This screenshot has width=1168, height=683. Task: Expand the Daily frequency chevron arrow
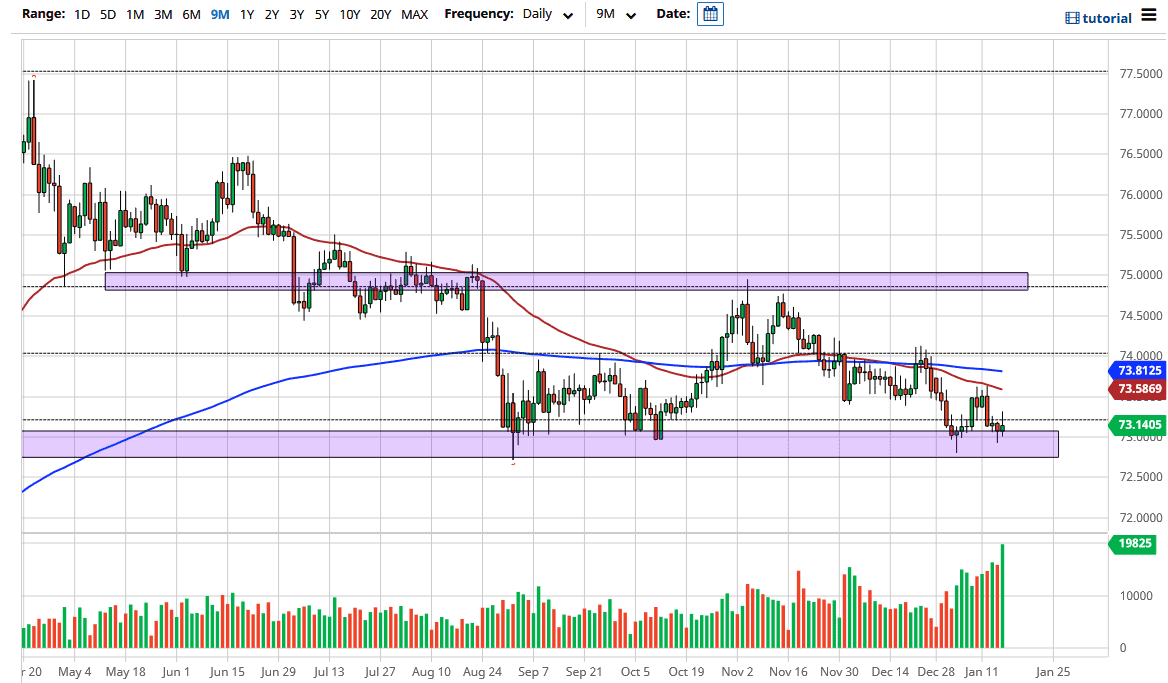tap(567, 17)
